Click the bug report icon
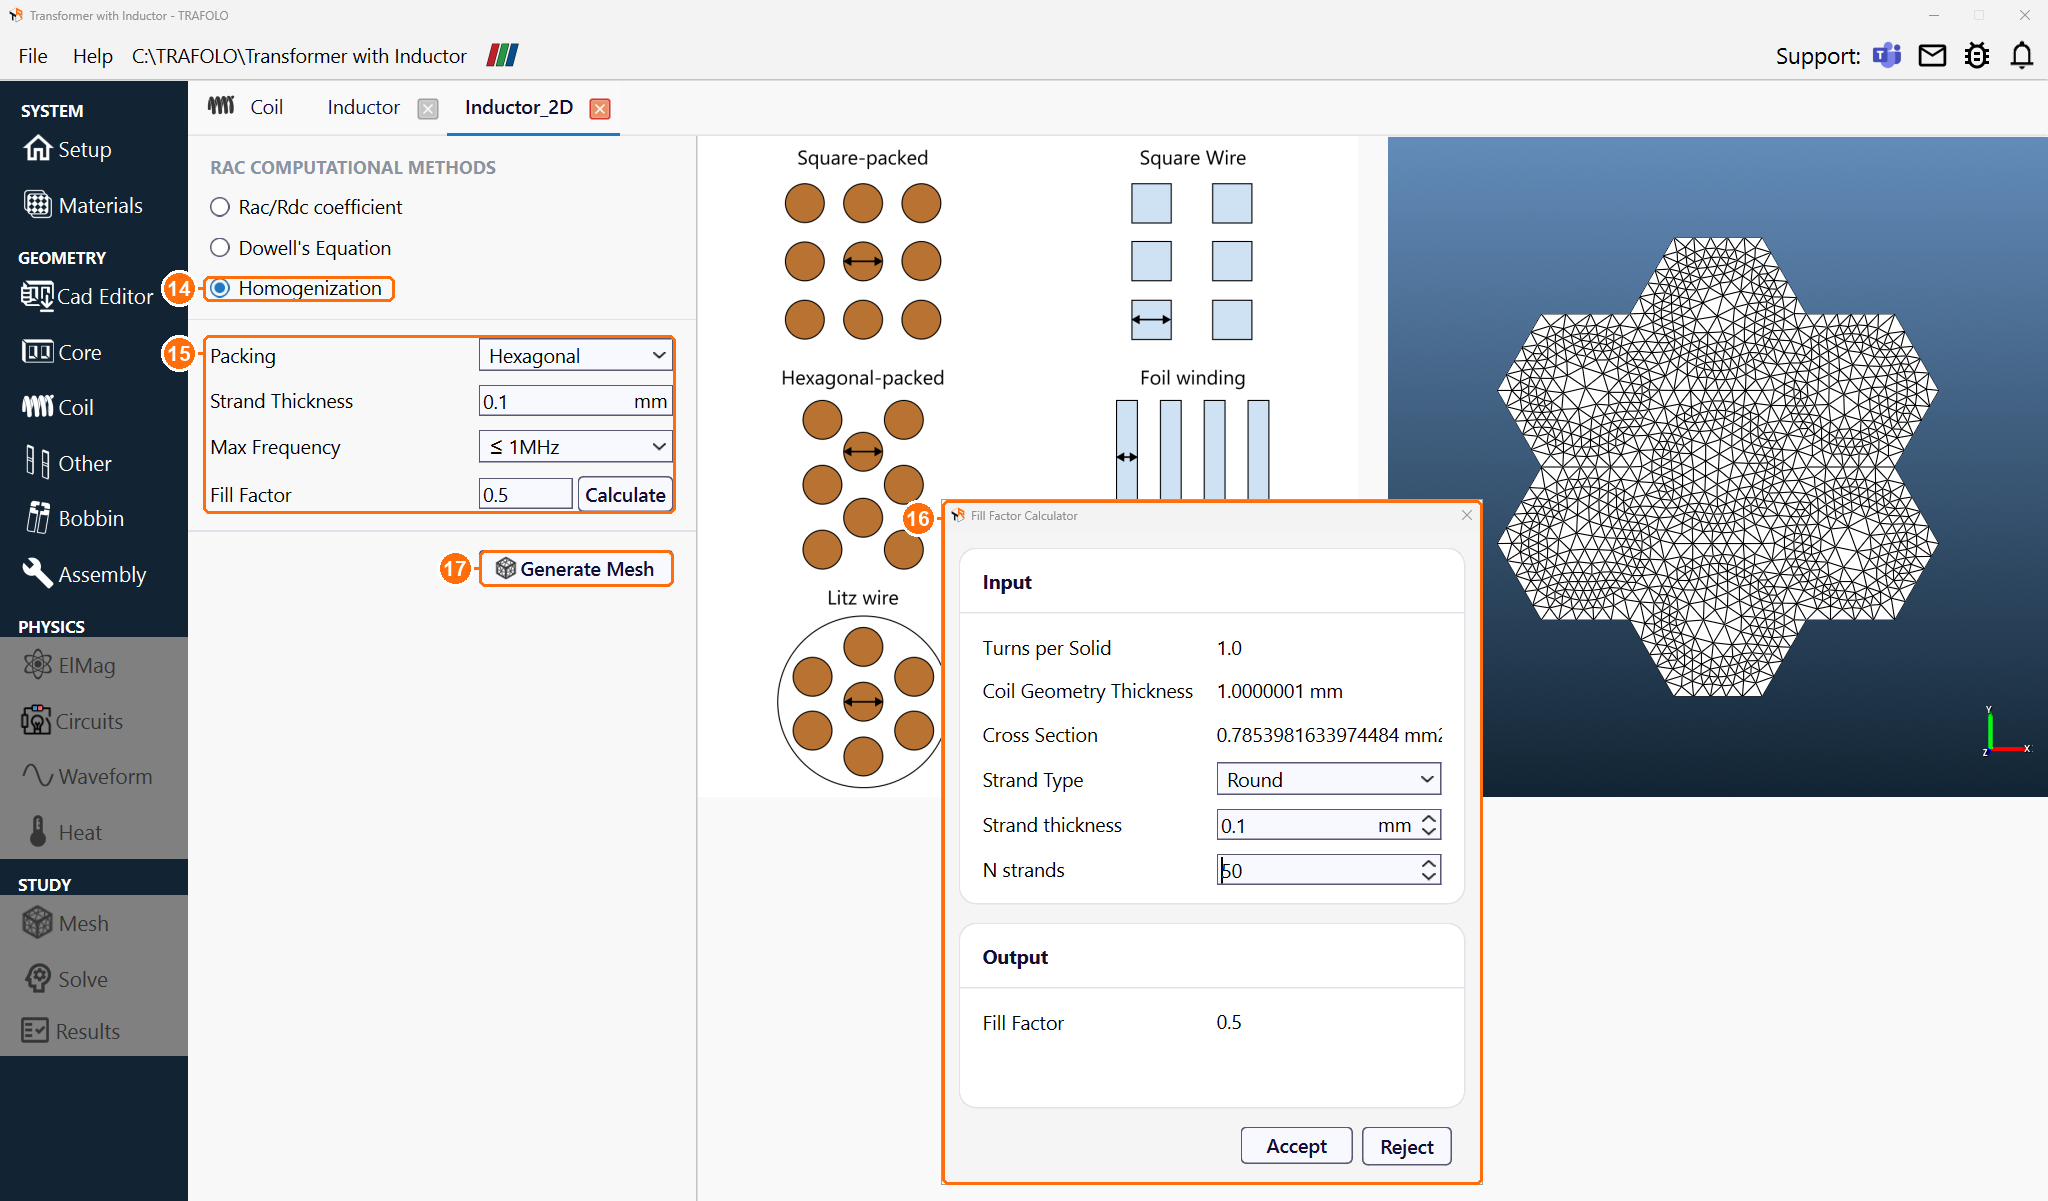 (x=1977, y=56)
